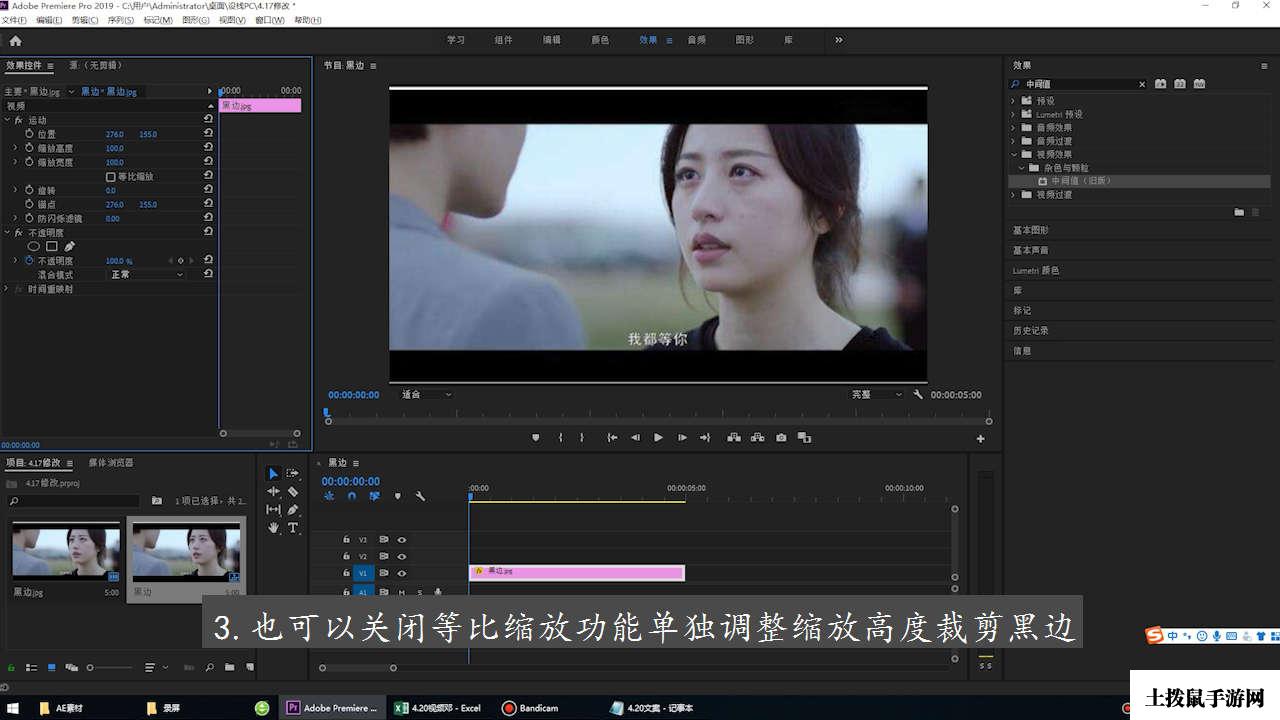Open timeline settings wrench icon
The image size is (1280, 720).
coord(420,496)
